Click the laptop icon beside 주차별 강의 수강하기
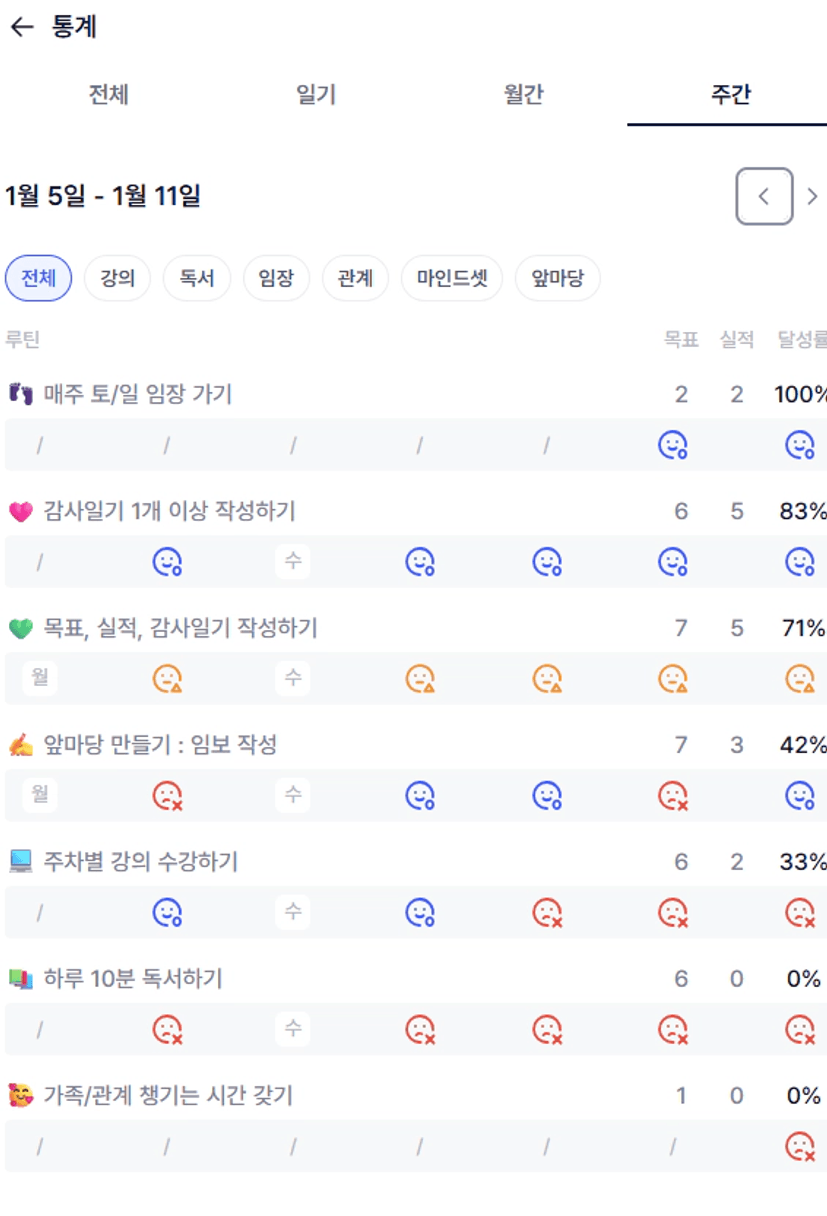The height and width of the screenshot is (1216, 827). pyautogui.click(x=21, y=862)
